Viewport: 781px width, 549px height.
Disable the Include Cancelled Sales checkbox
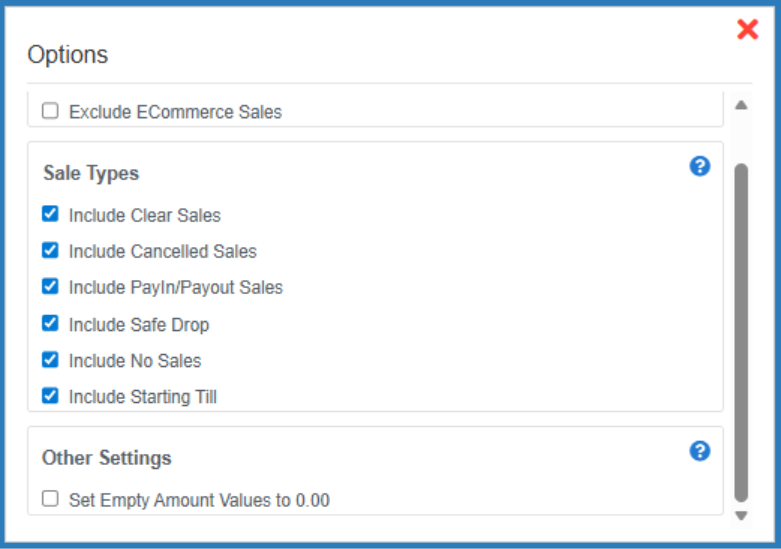[x=50, y=250]
